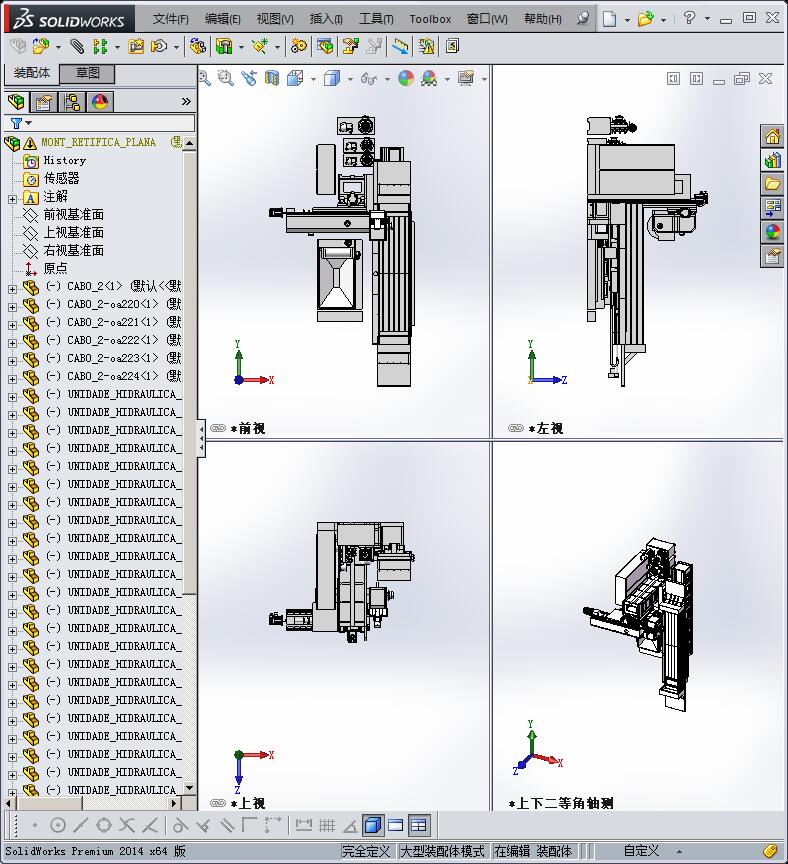
Task: Switch to the 装配体 tab
Action: (x=31, y=73)
